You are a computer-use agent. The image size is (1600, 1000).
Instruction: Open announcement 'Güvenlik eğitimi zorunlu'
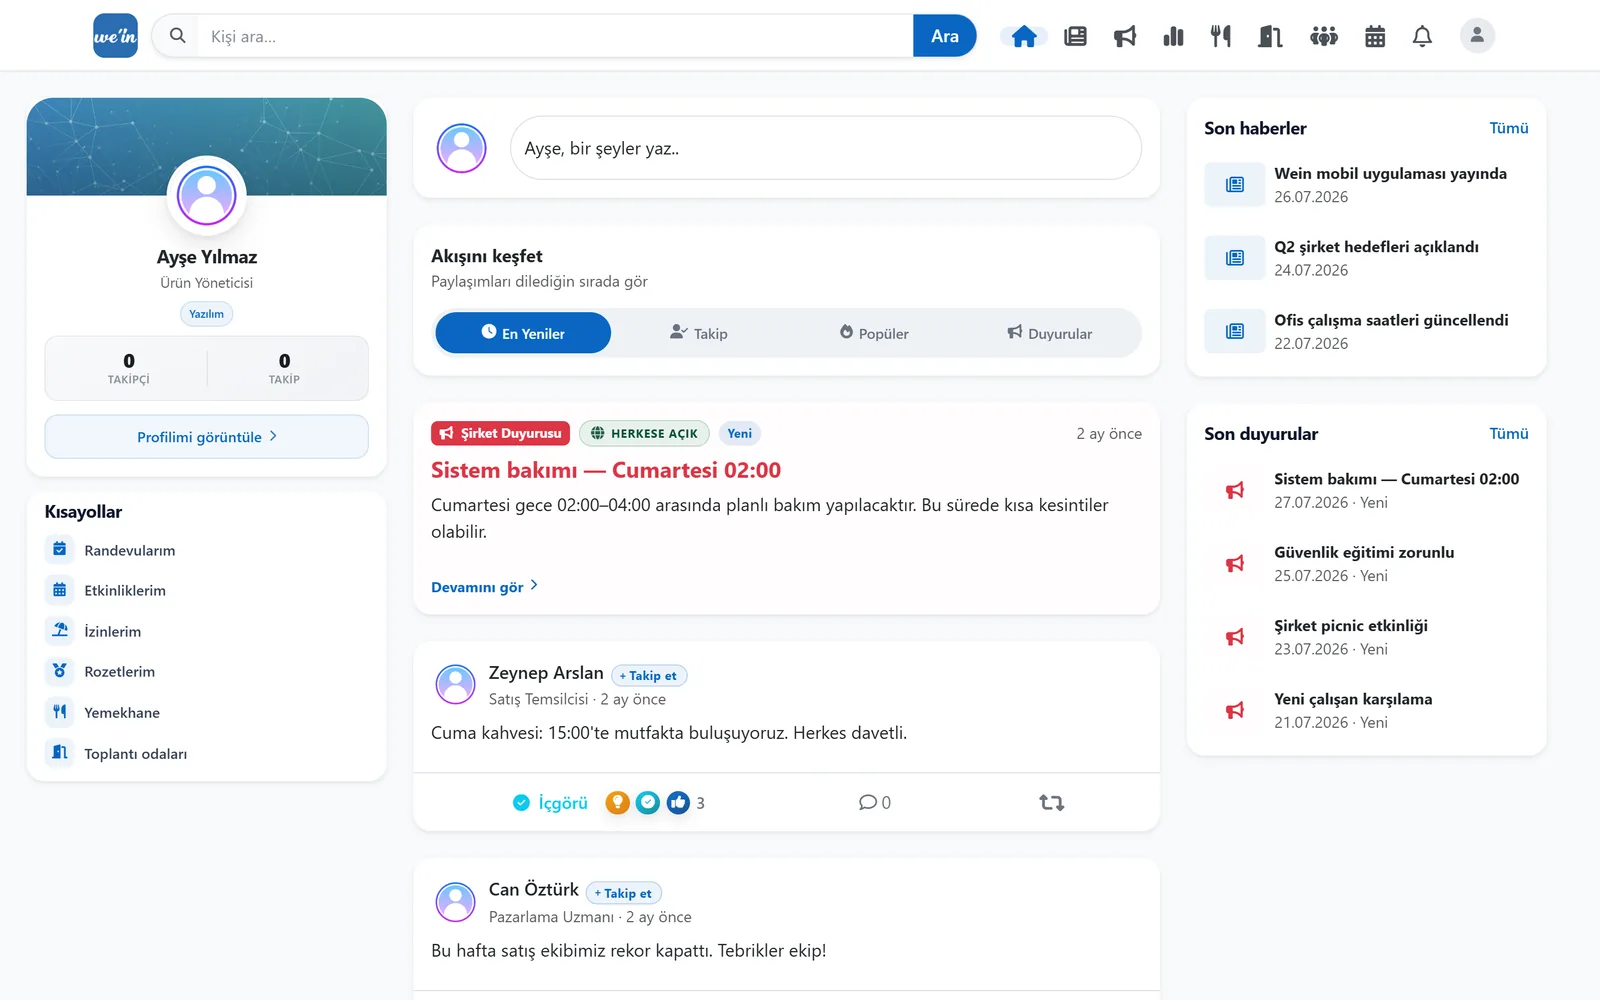(x=1366, y=563)
